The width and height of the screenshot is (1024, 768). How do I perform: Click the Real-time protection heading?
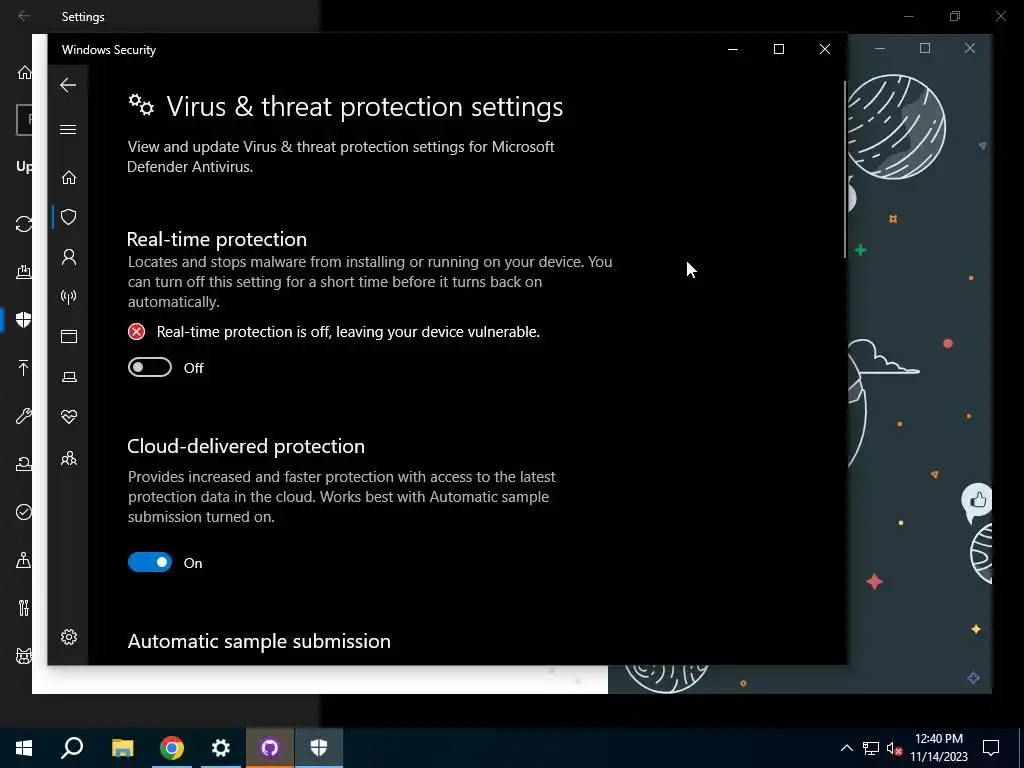pos(217,239)
